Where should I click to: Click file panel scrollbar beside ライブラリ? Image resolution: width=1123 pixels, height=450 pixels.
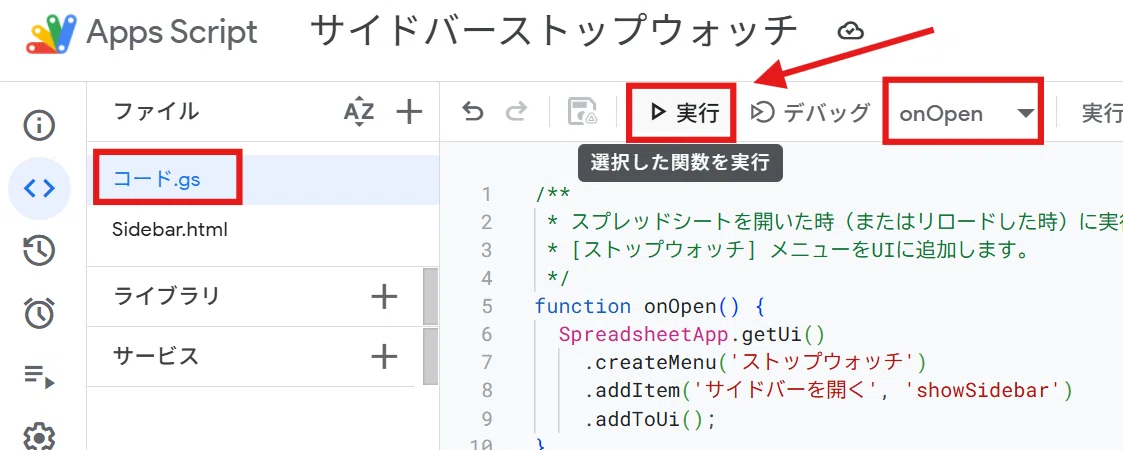(430, 296)
